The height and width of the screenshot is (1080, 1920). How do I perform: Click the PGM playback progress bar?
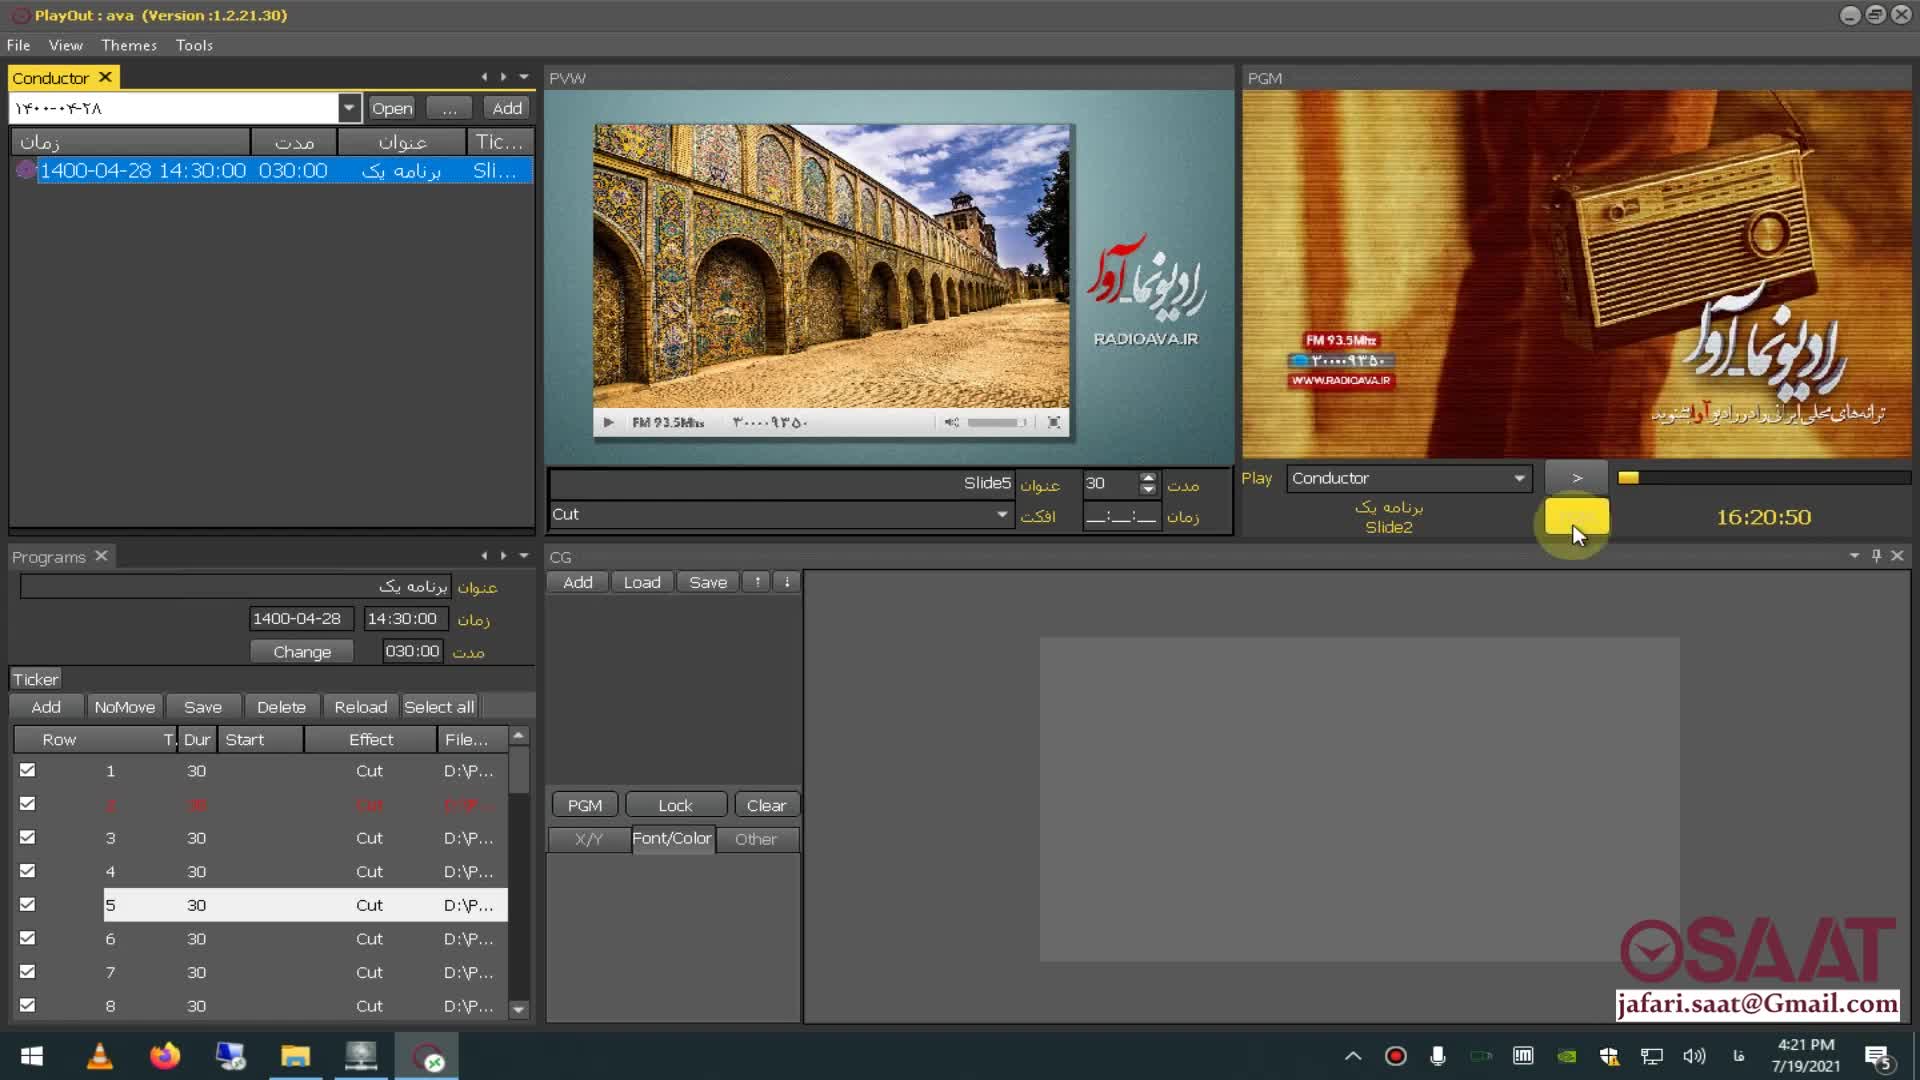pyautogui.click(x=1763, y=478)
